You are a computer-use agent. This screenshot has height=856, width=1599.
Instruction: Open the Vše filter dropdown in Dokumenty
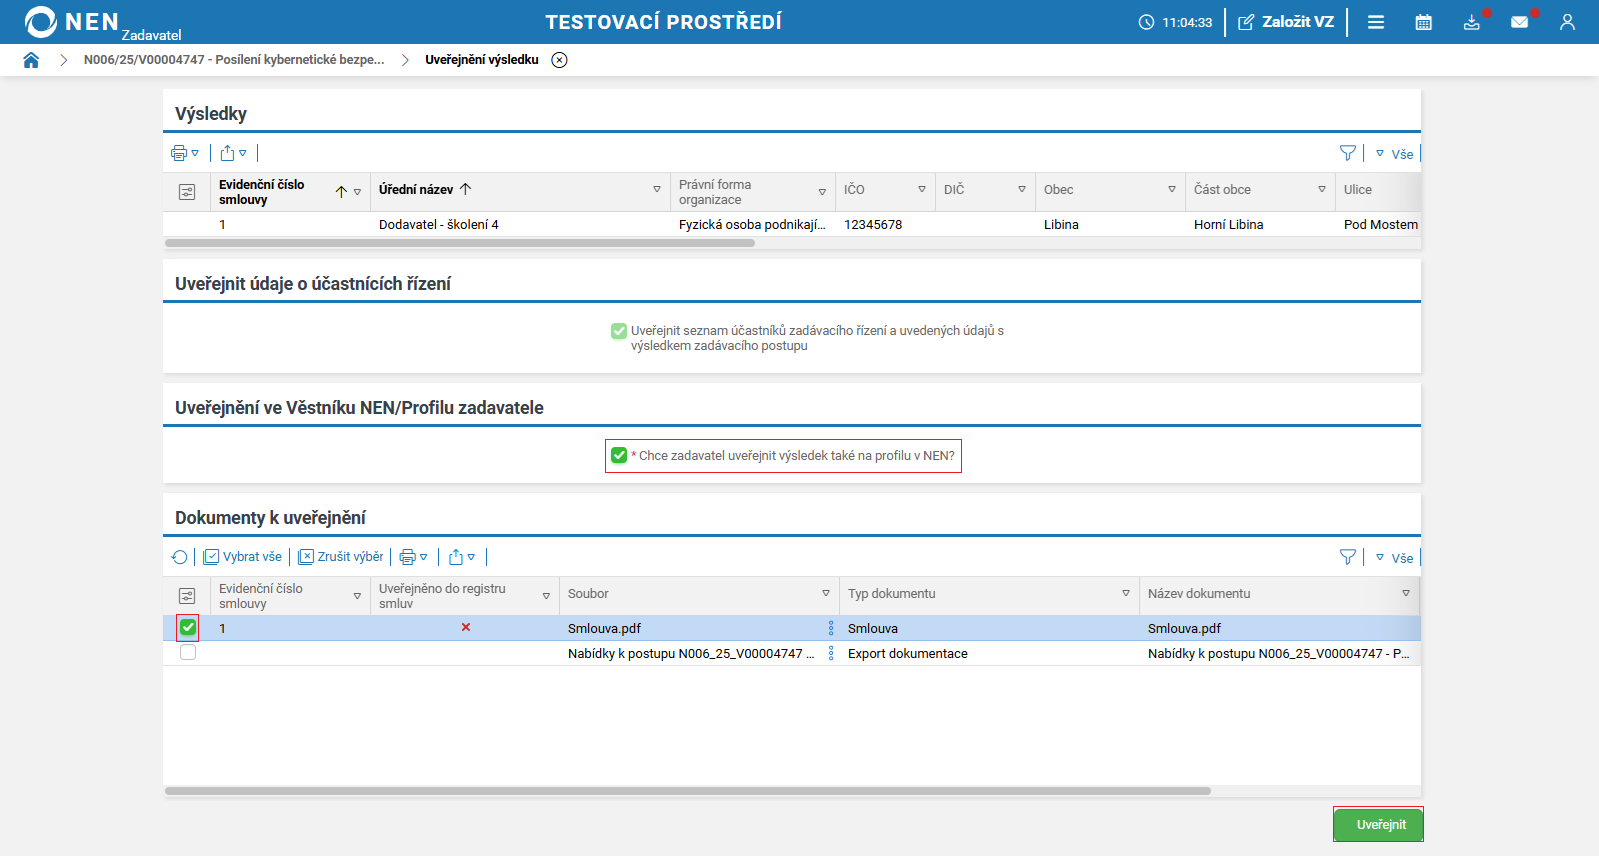pyautogui.click(x=1395, y=558)
